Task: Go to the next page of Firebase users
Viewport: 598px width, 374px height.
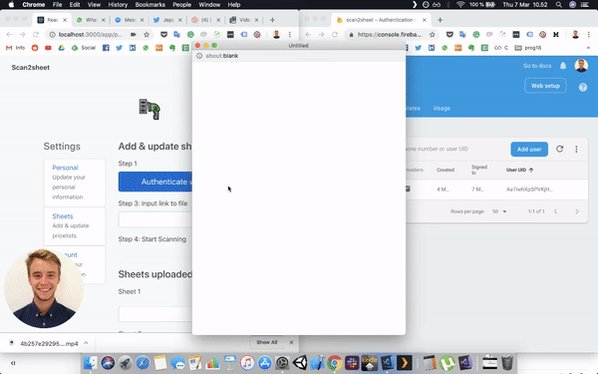Action: point(577,211)
